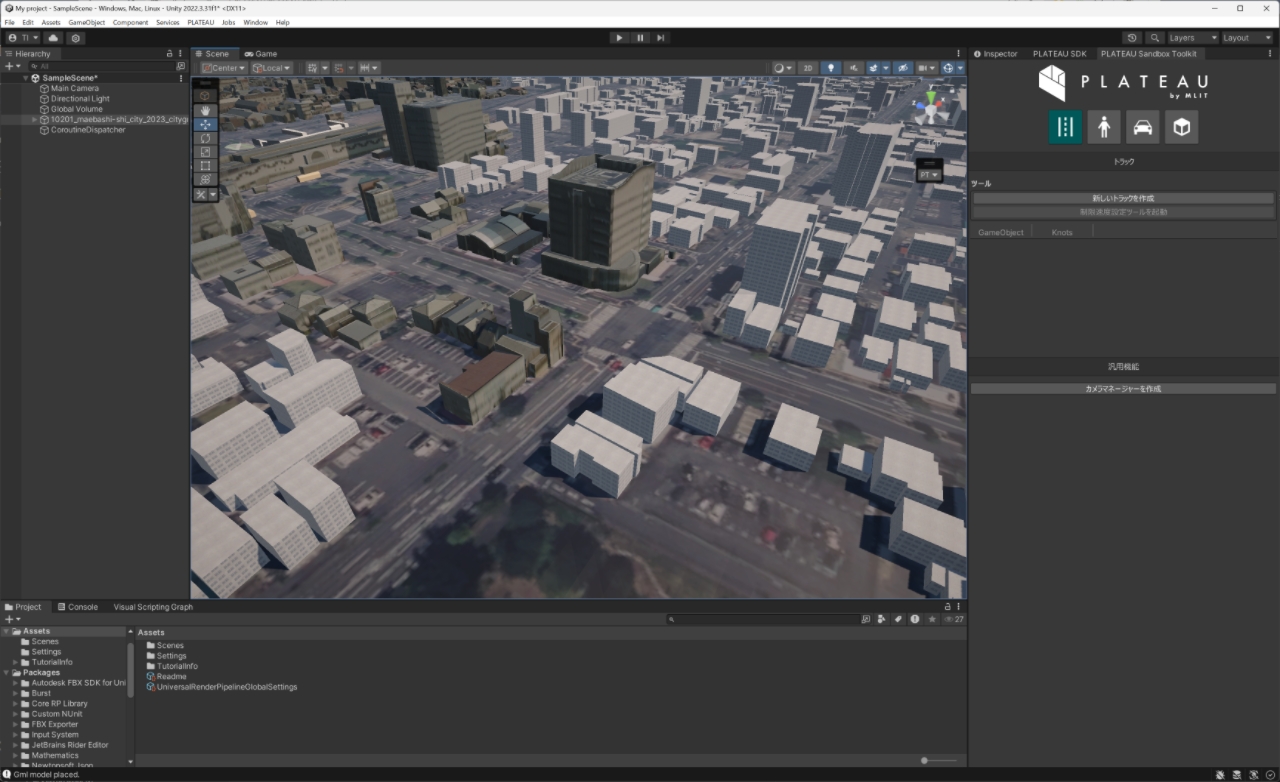Toggle scene lighting bulb
The height and width of the screenshot is (782, 1280).
pos(830,68)
